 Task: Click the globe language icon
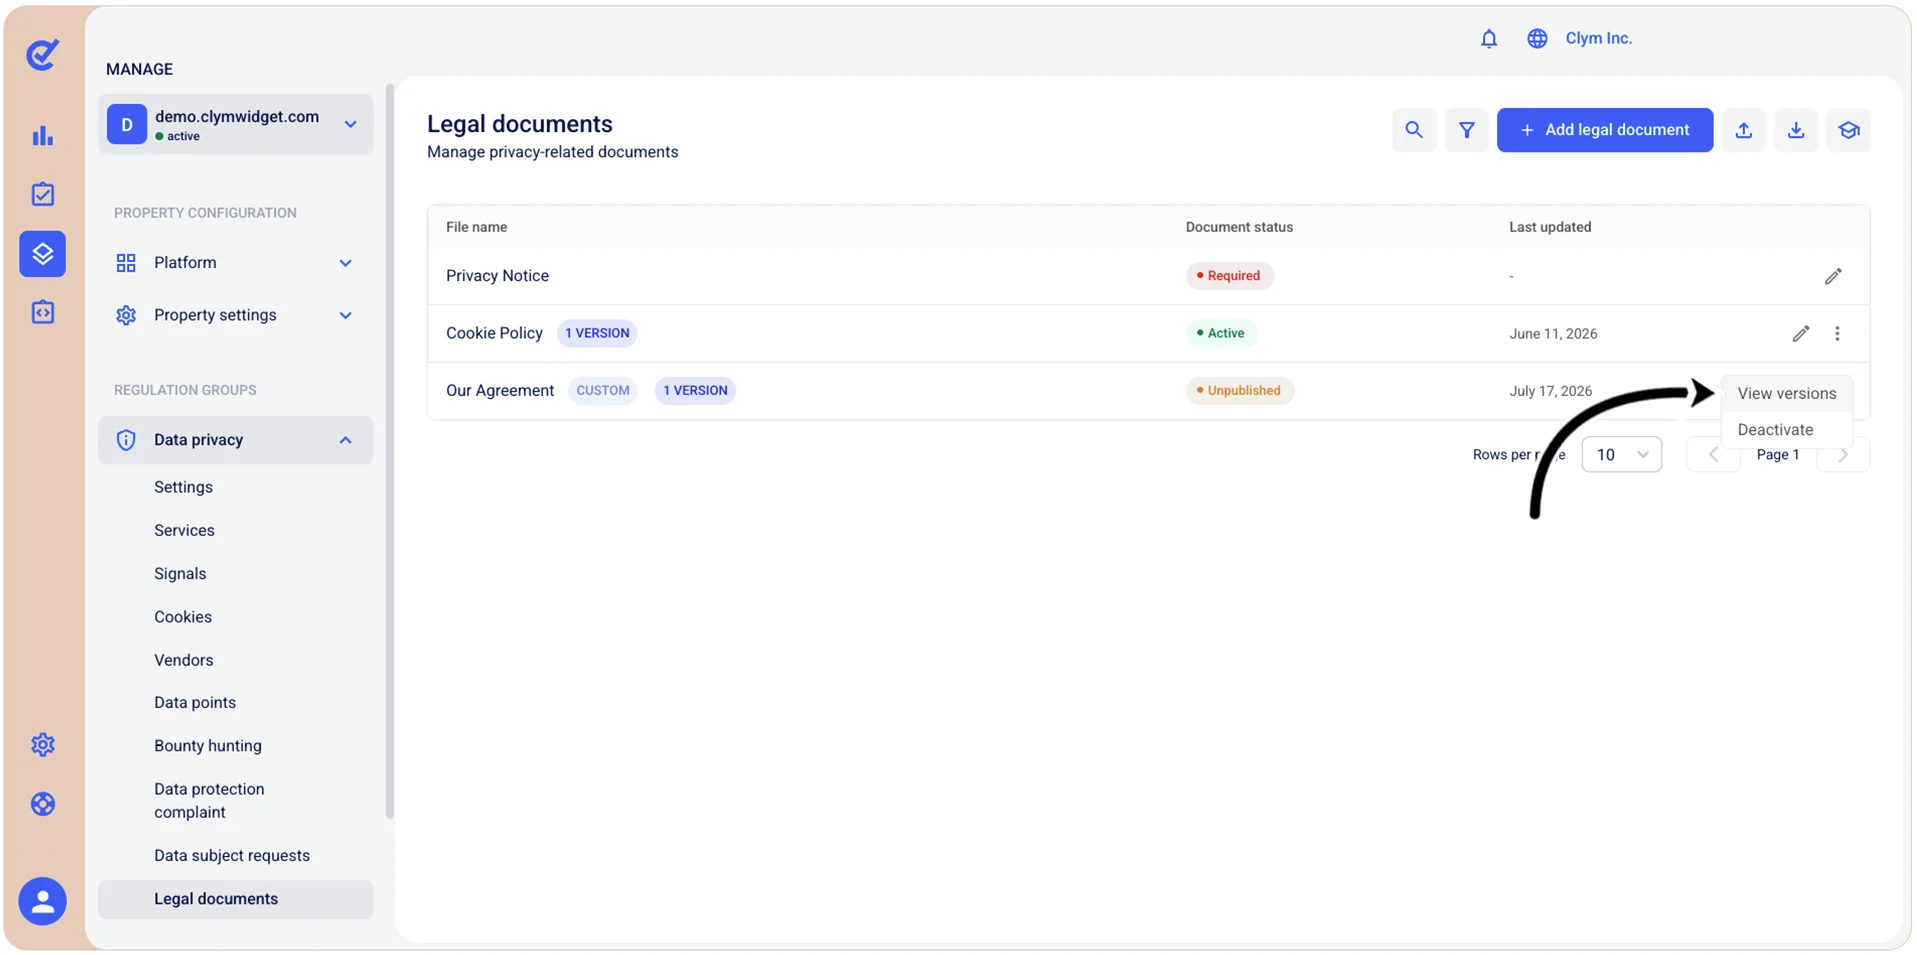pos(1537,39)
